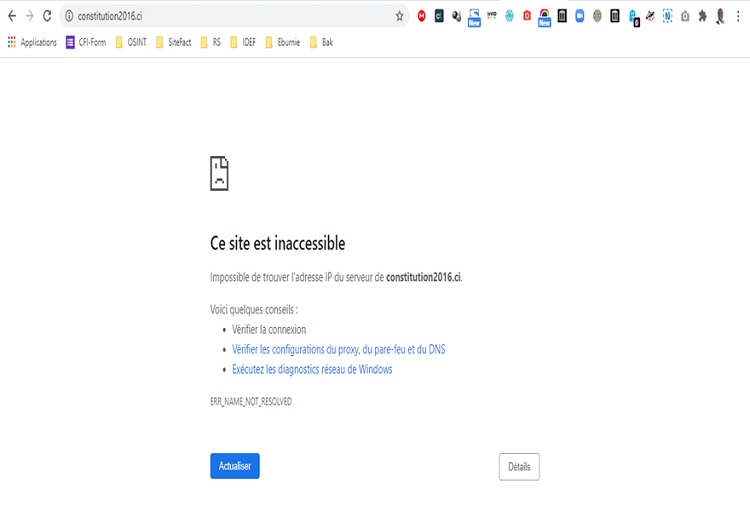Open the CFI-Form bookmark
This screenshot has height=512, width=750.
[86, 42]
